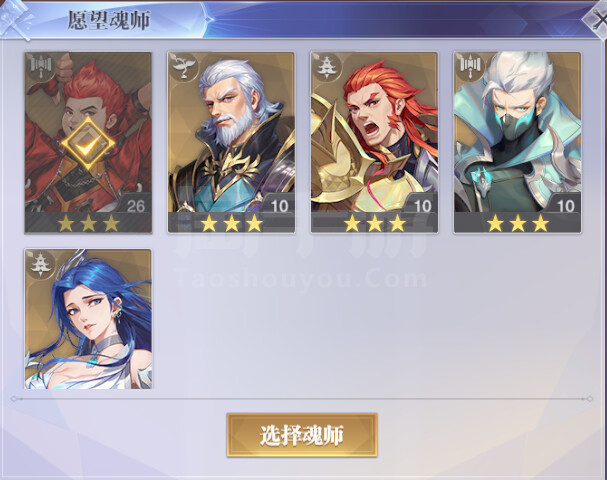
Task: Select the shouting orange-haired warrior card
Action: 374,142
